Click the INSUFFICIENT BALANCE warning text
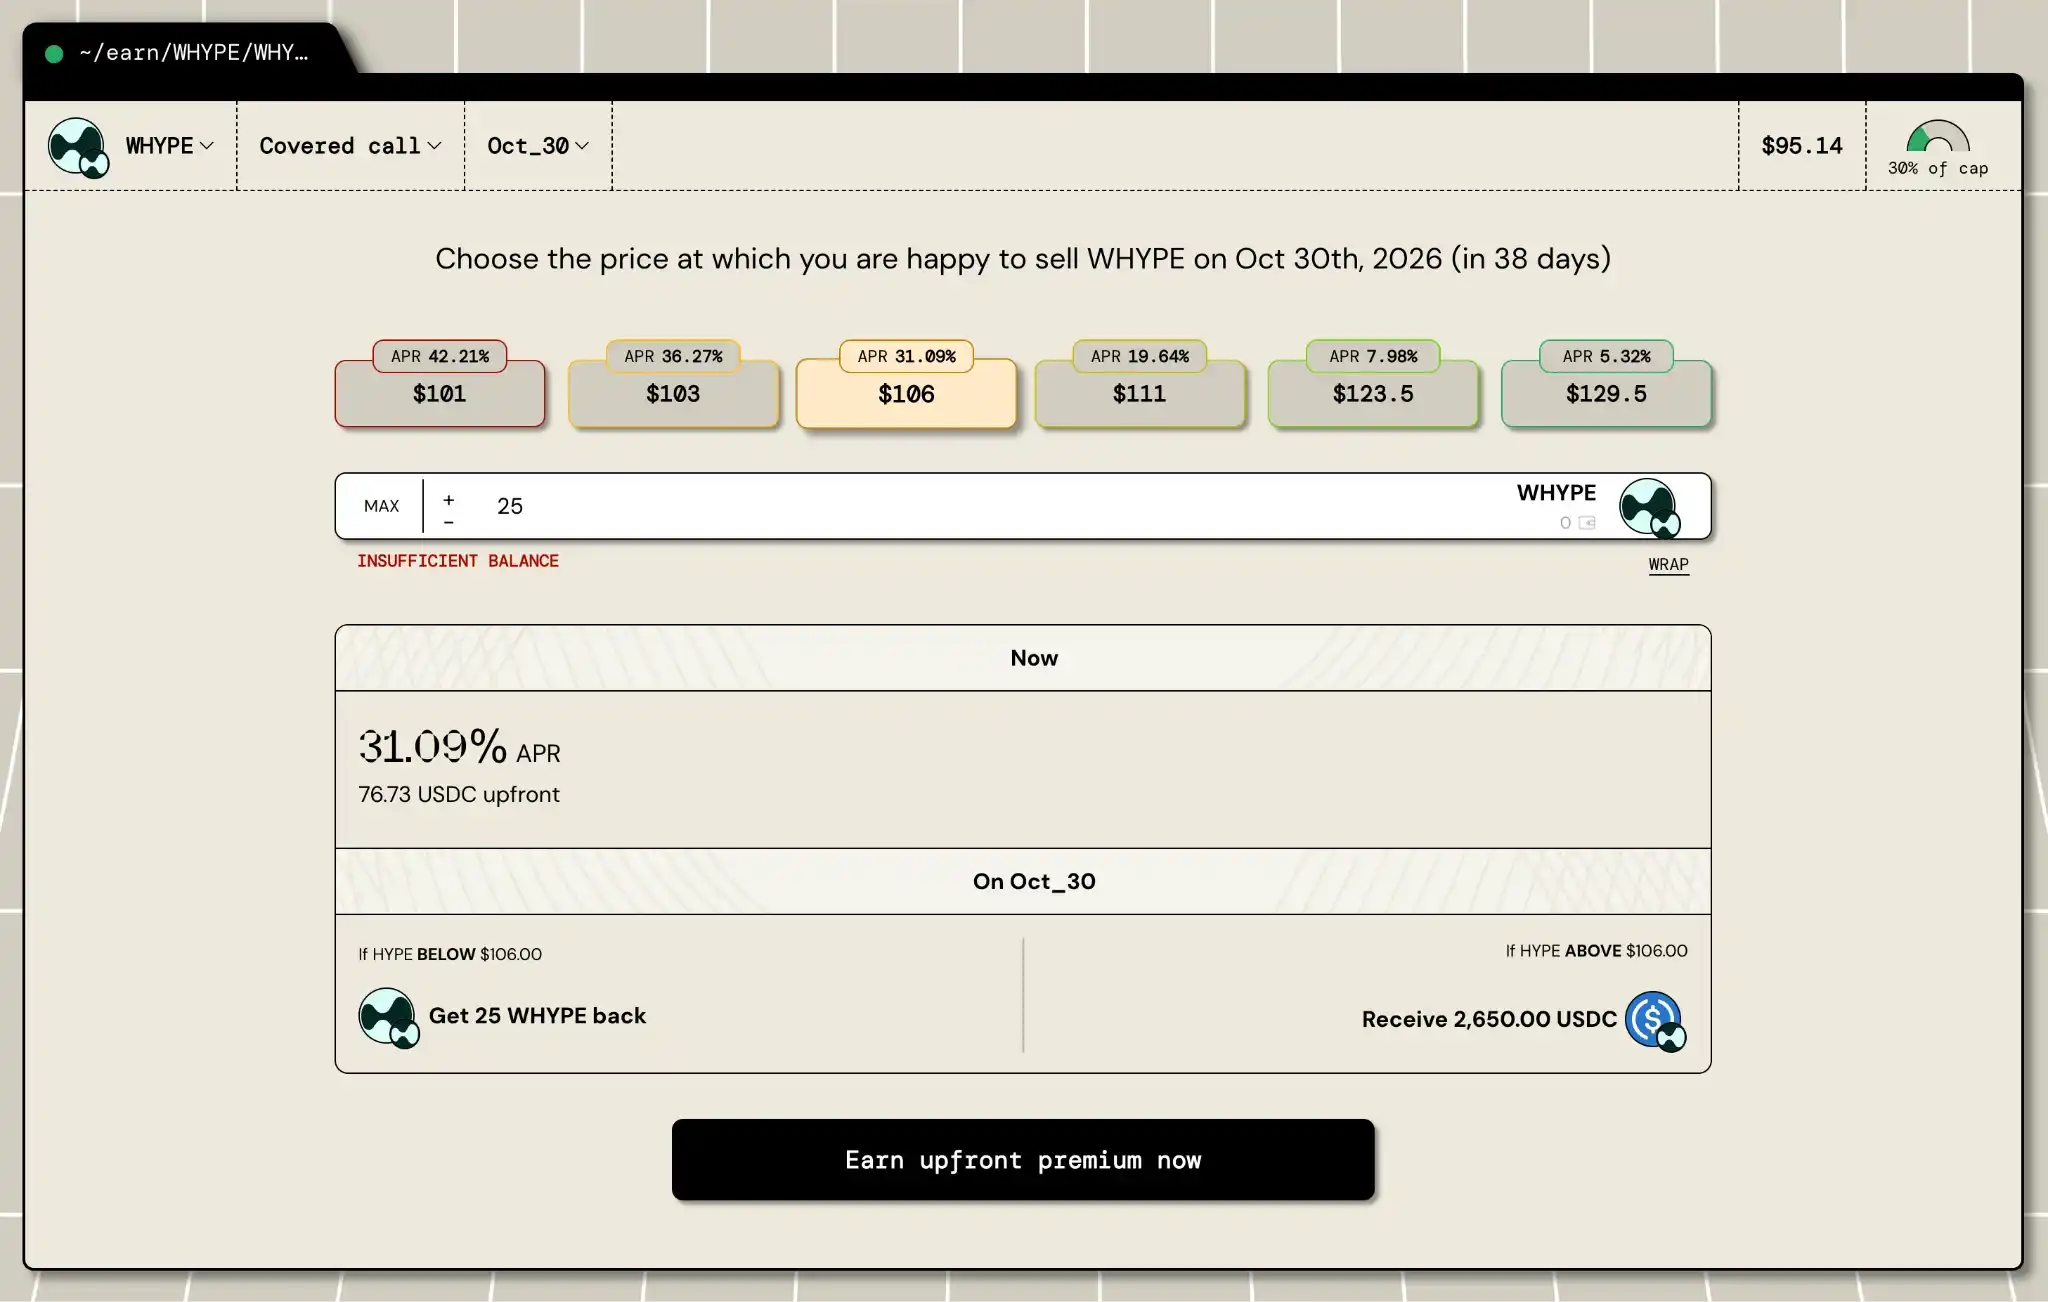2048x1302 pixels. pyautogui.click(x=458, y=561)
